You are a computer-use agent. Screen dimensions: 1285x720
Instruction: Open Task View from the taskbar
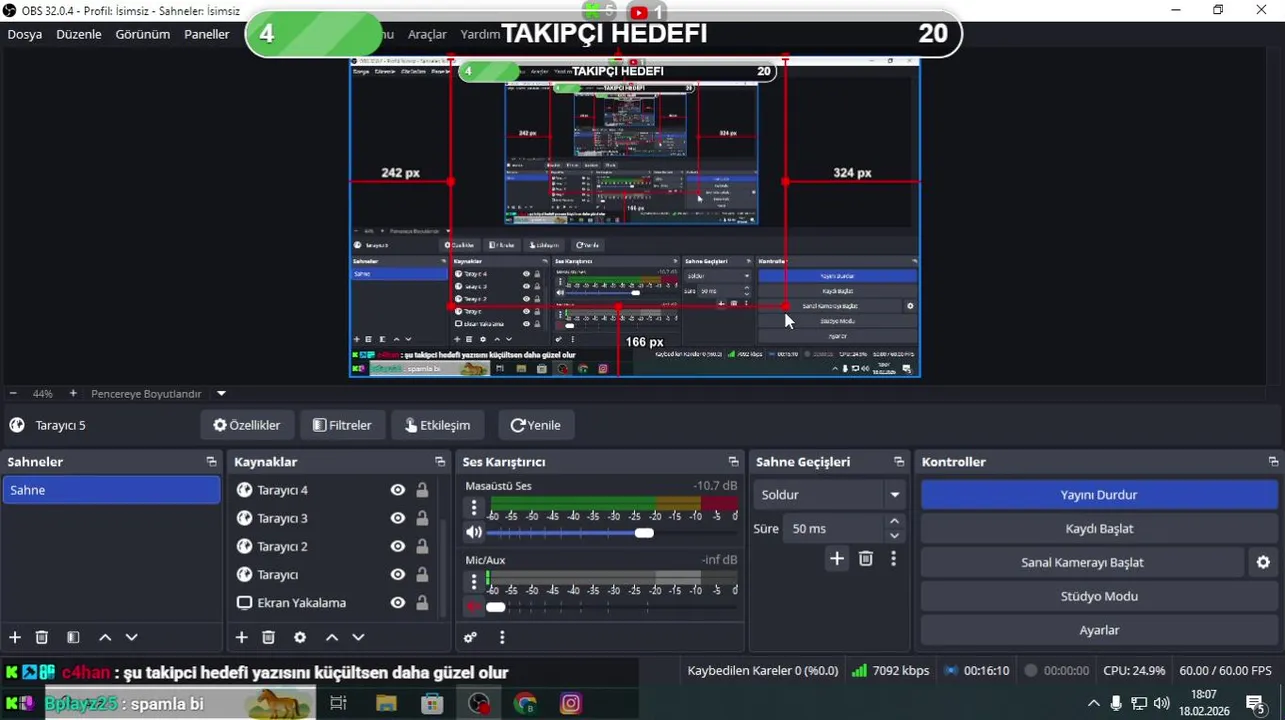click(x=338, y=703)
